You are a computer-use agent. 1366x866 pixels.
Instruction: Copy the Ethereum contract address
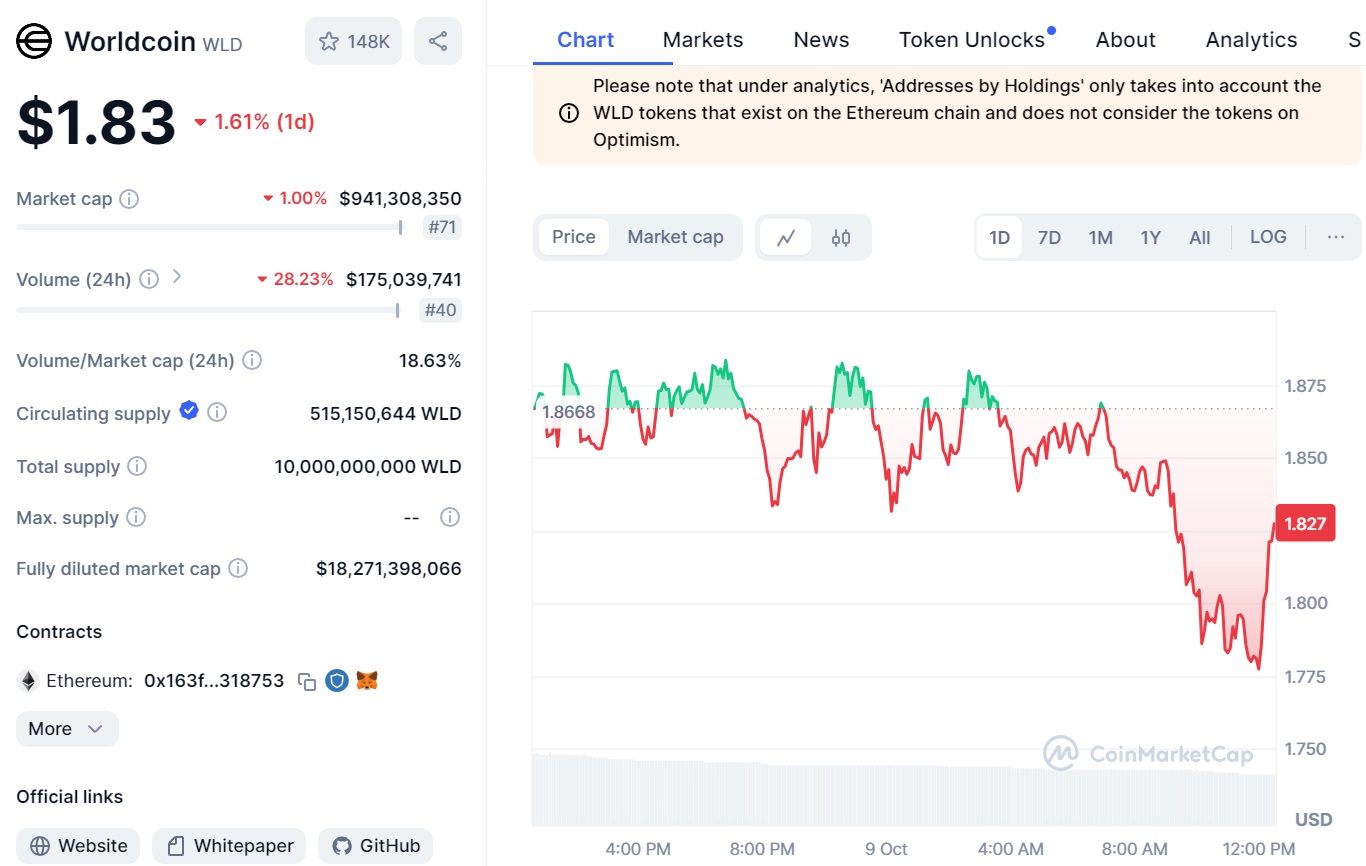(307, 682)
